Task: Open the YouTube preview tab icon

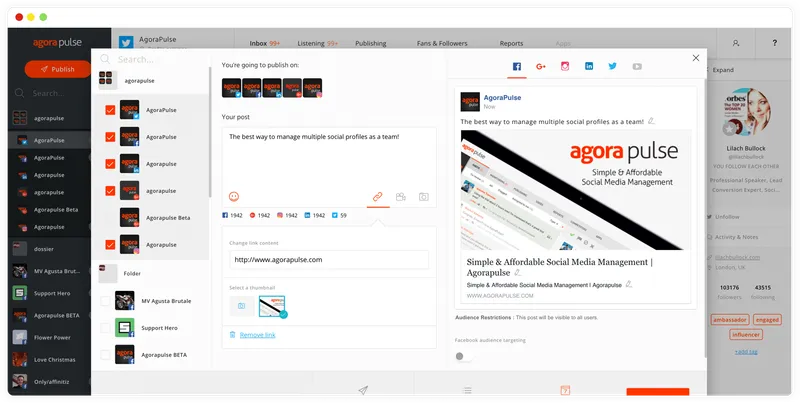Action: click(637, 66)
